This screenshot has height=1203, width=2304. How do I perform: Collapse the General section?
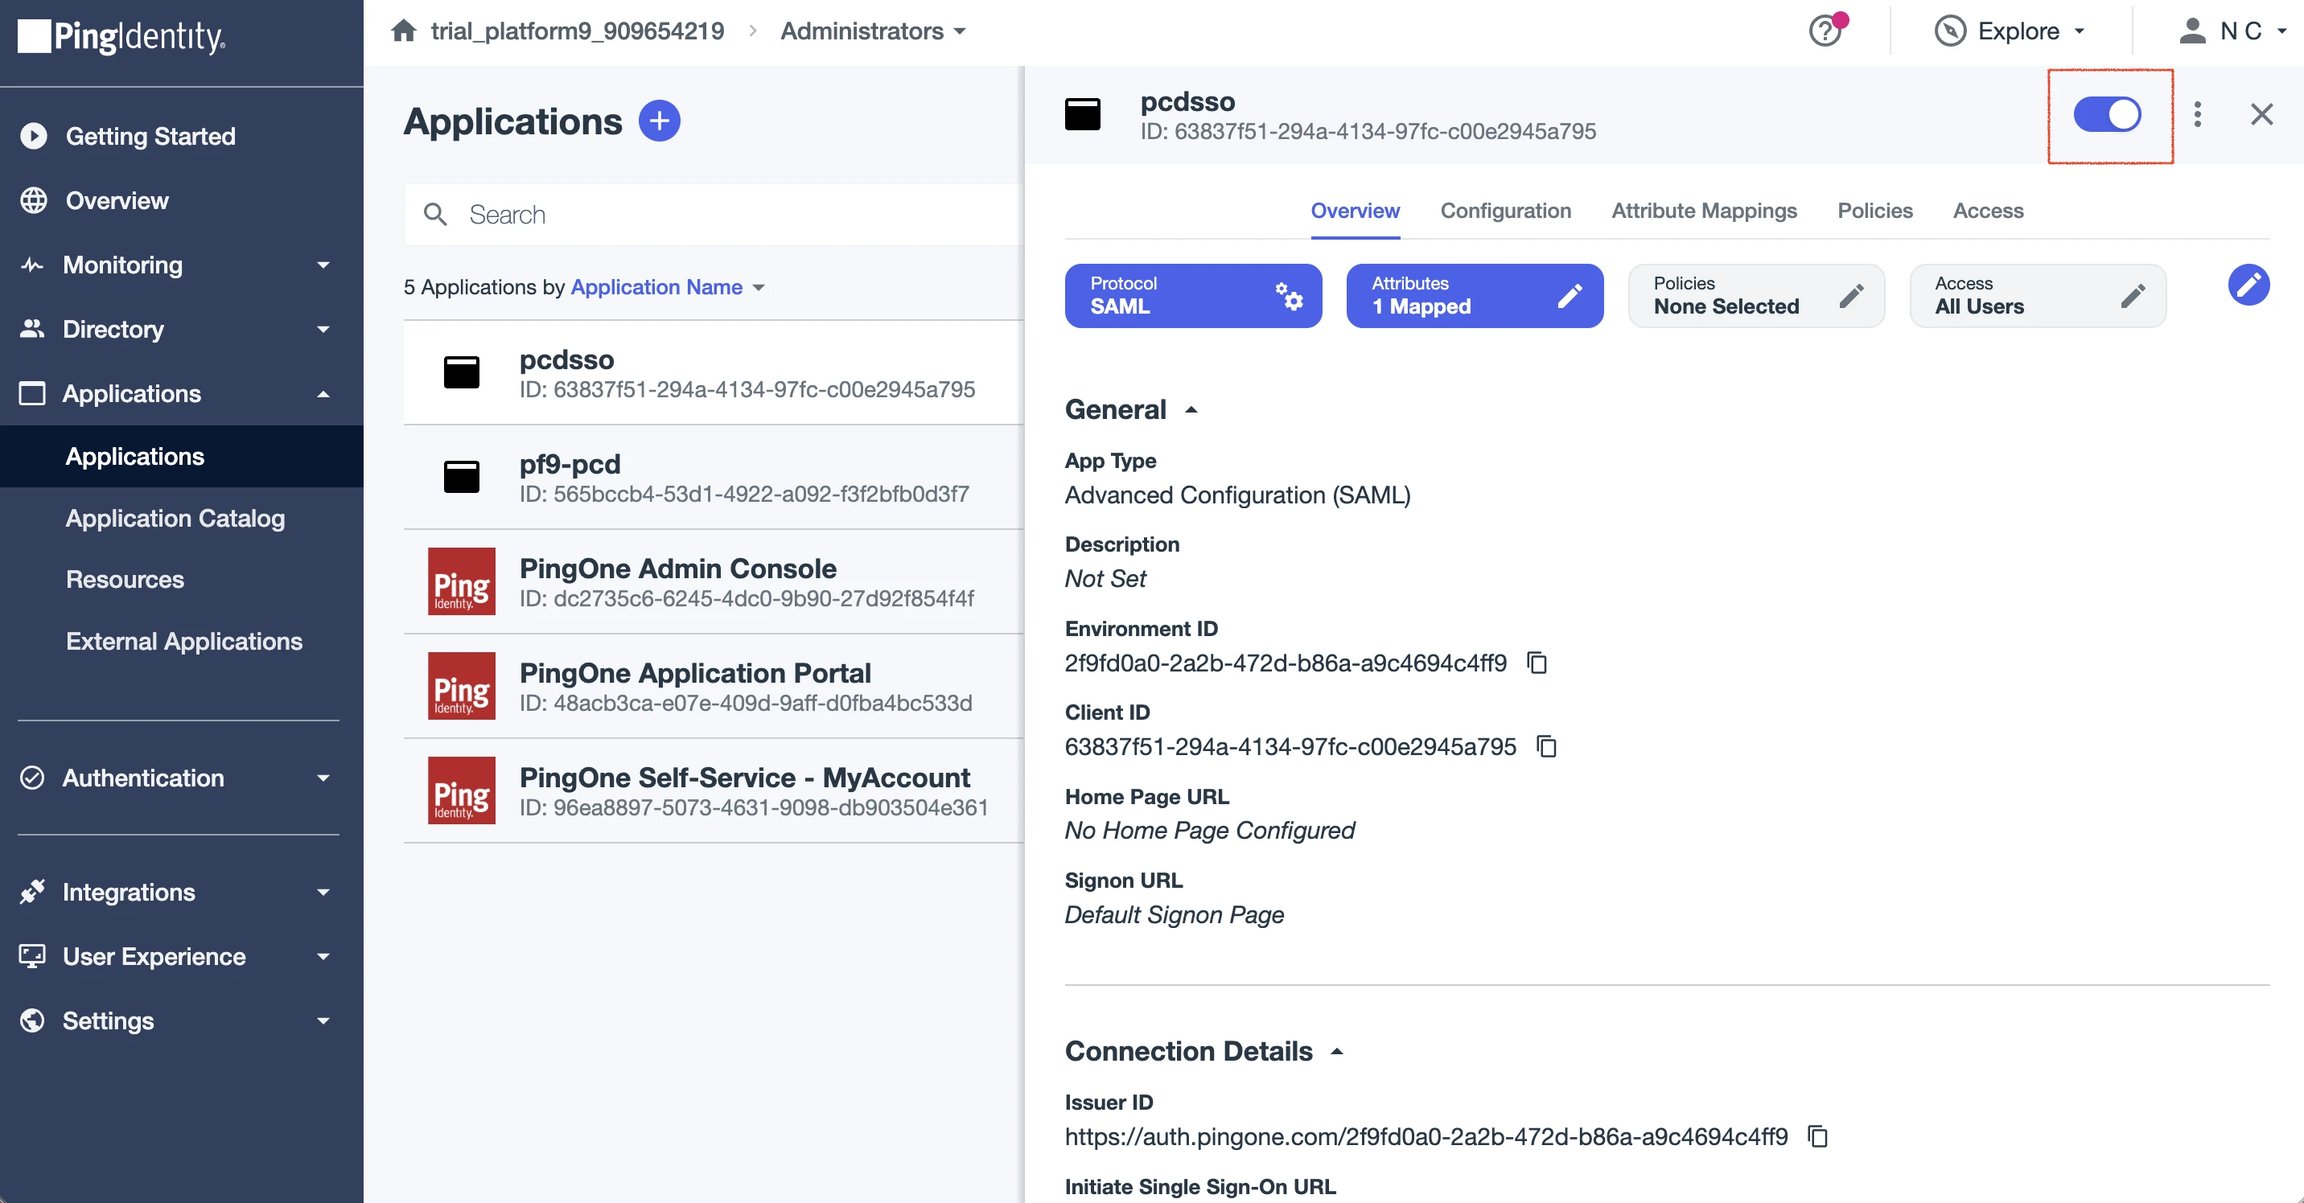click(x=1191, y=410)
